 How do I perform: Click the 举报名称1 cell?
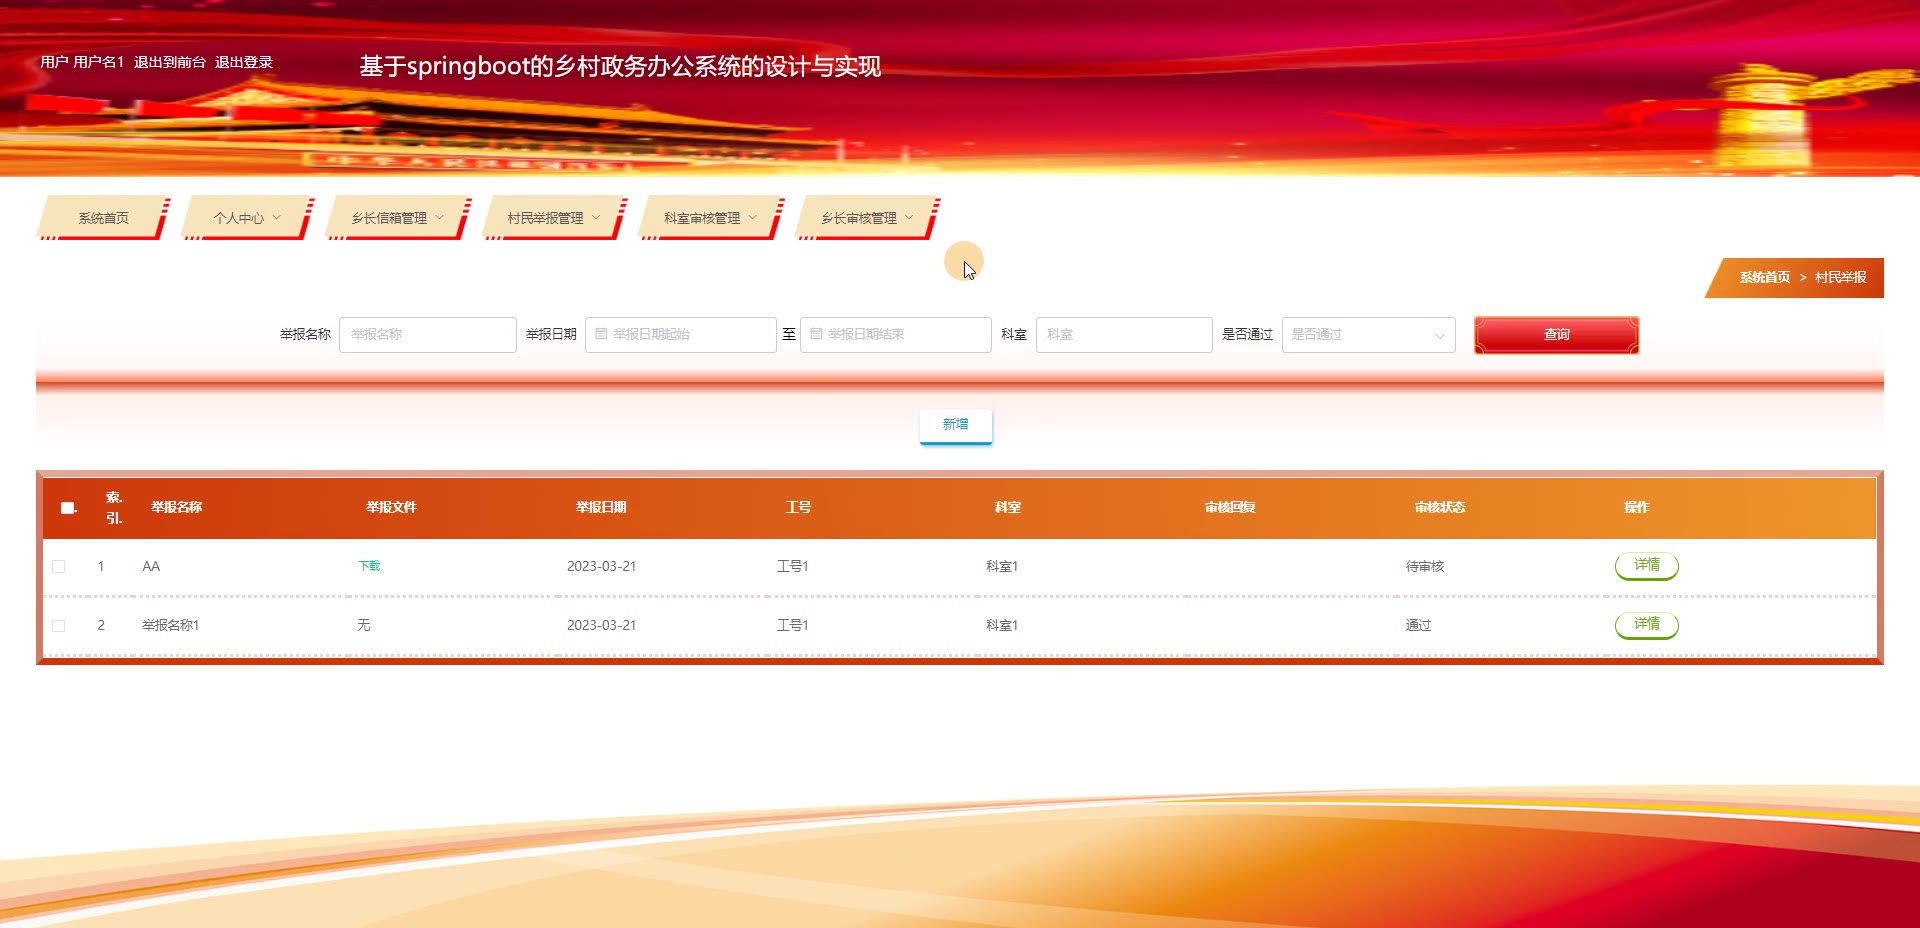[170, 625]
